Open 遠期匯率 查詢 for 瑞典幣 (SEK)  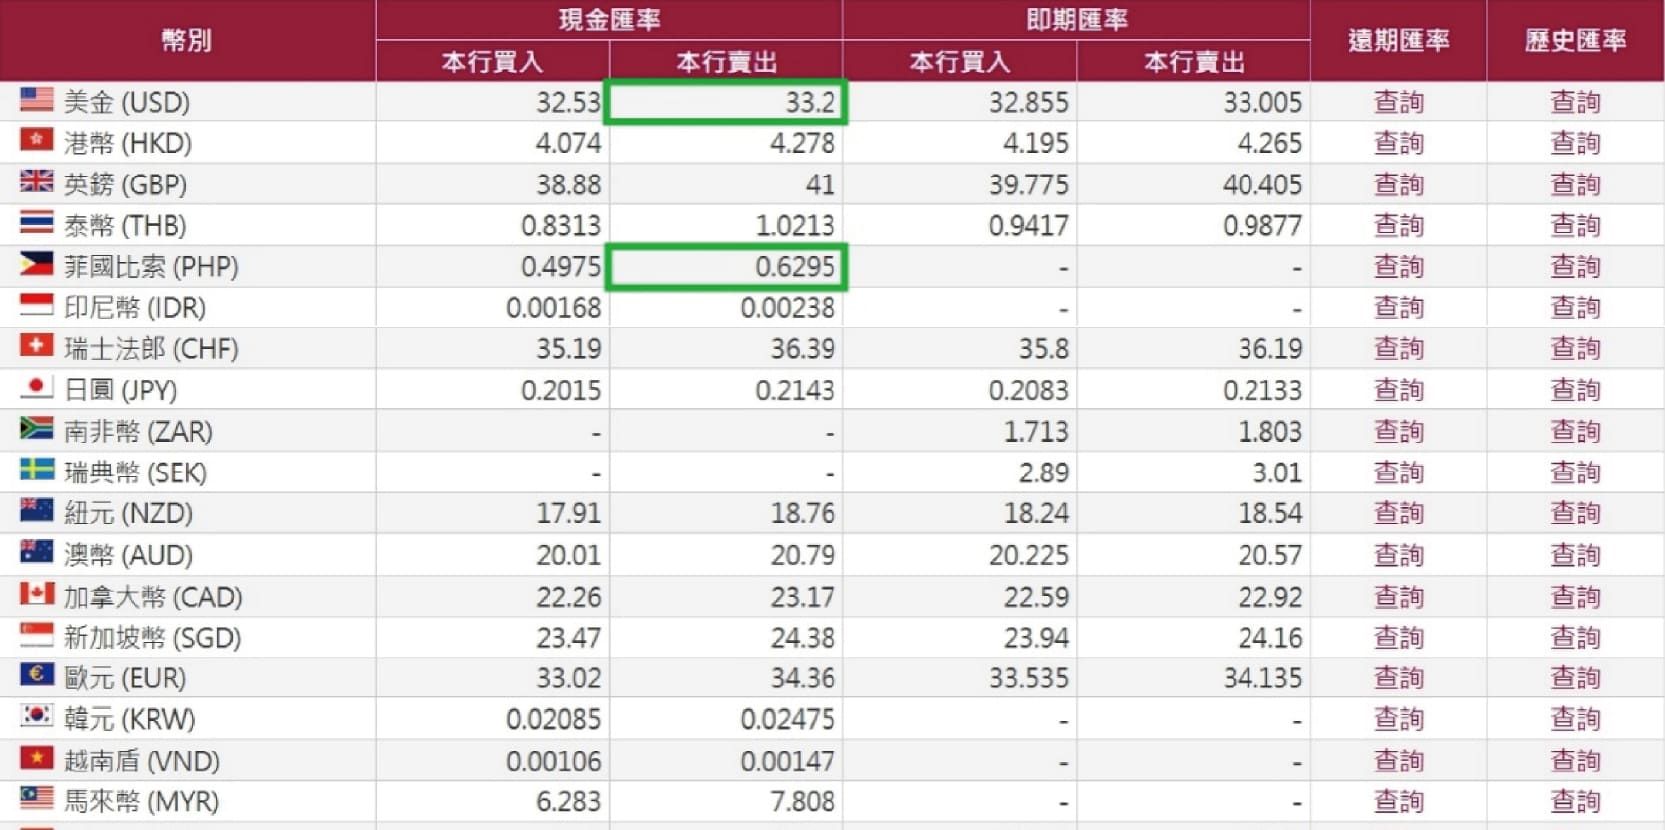(1398, 473)
